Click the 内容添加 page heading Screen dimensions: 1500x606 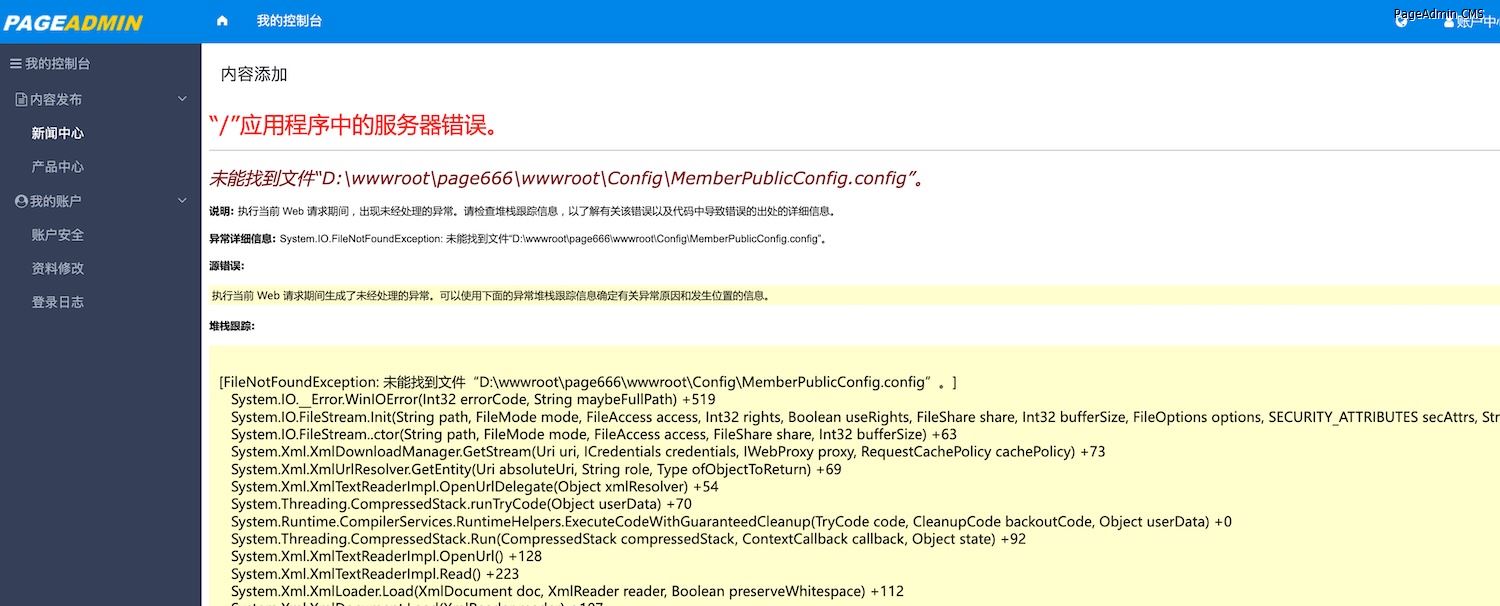[254, 75]
